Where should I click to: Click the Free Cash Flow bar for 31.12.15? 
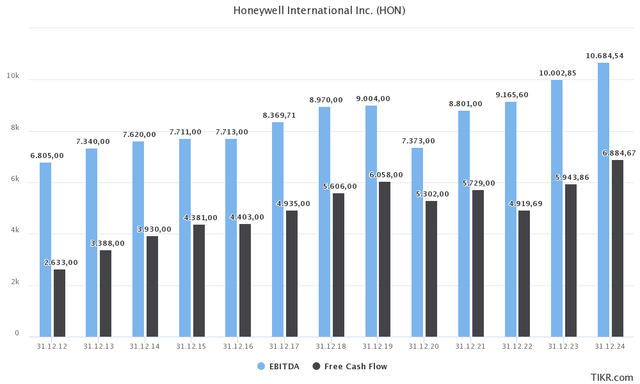[199, 281]
